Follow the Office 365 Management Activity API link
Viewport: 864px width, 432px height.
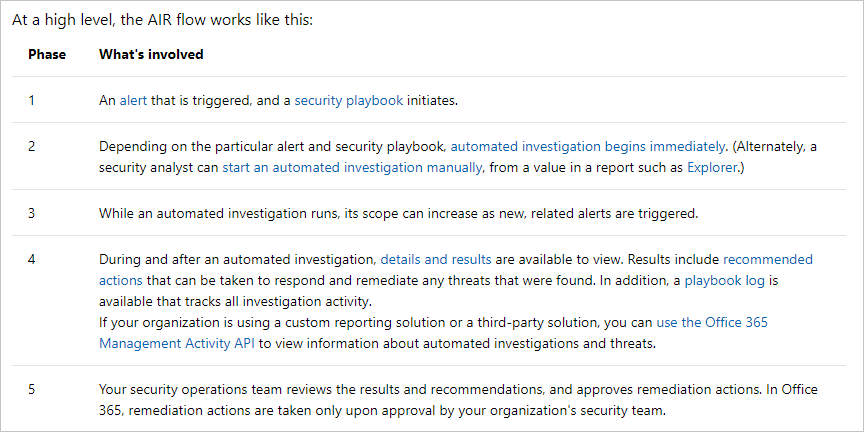coord(434,333)
